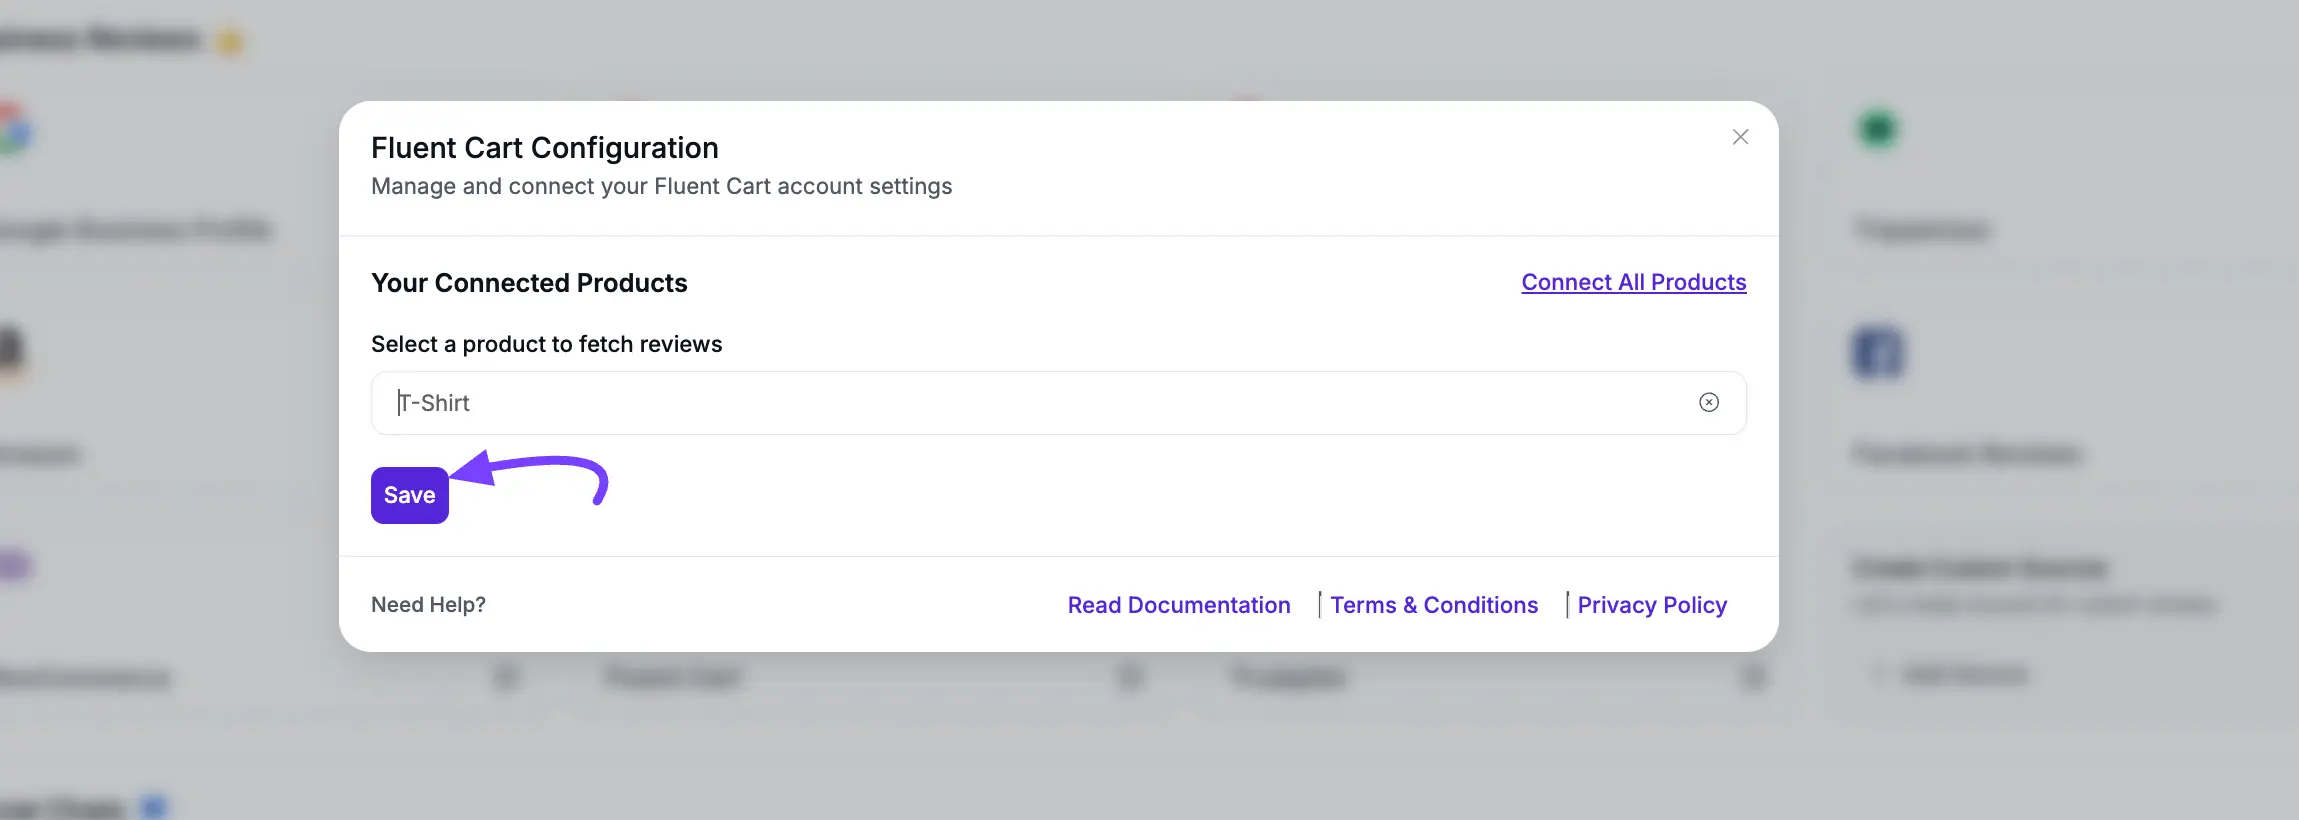Click the purple WooCommerce logo icon

[x=14, y=566]
